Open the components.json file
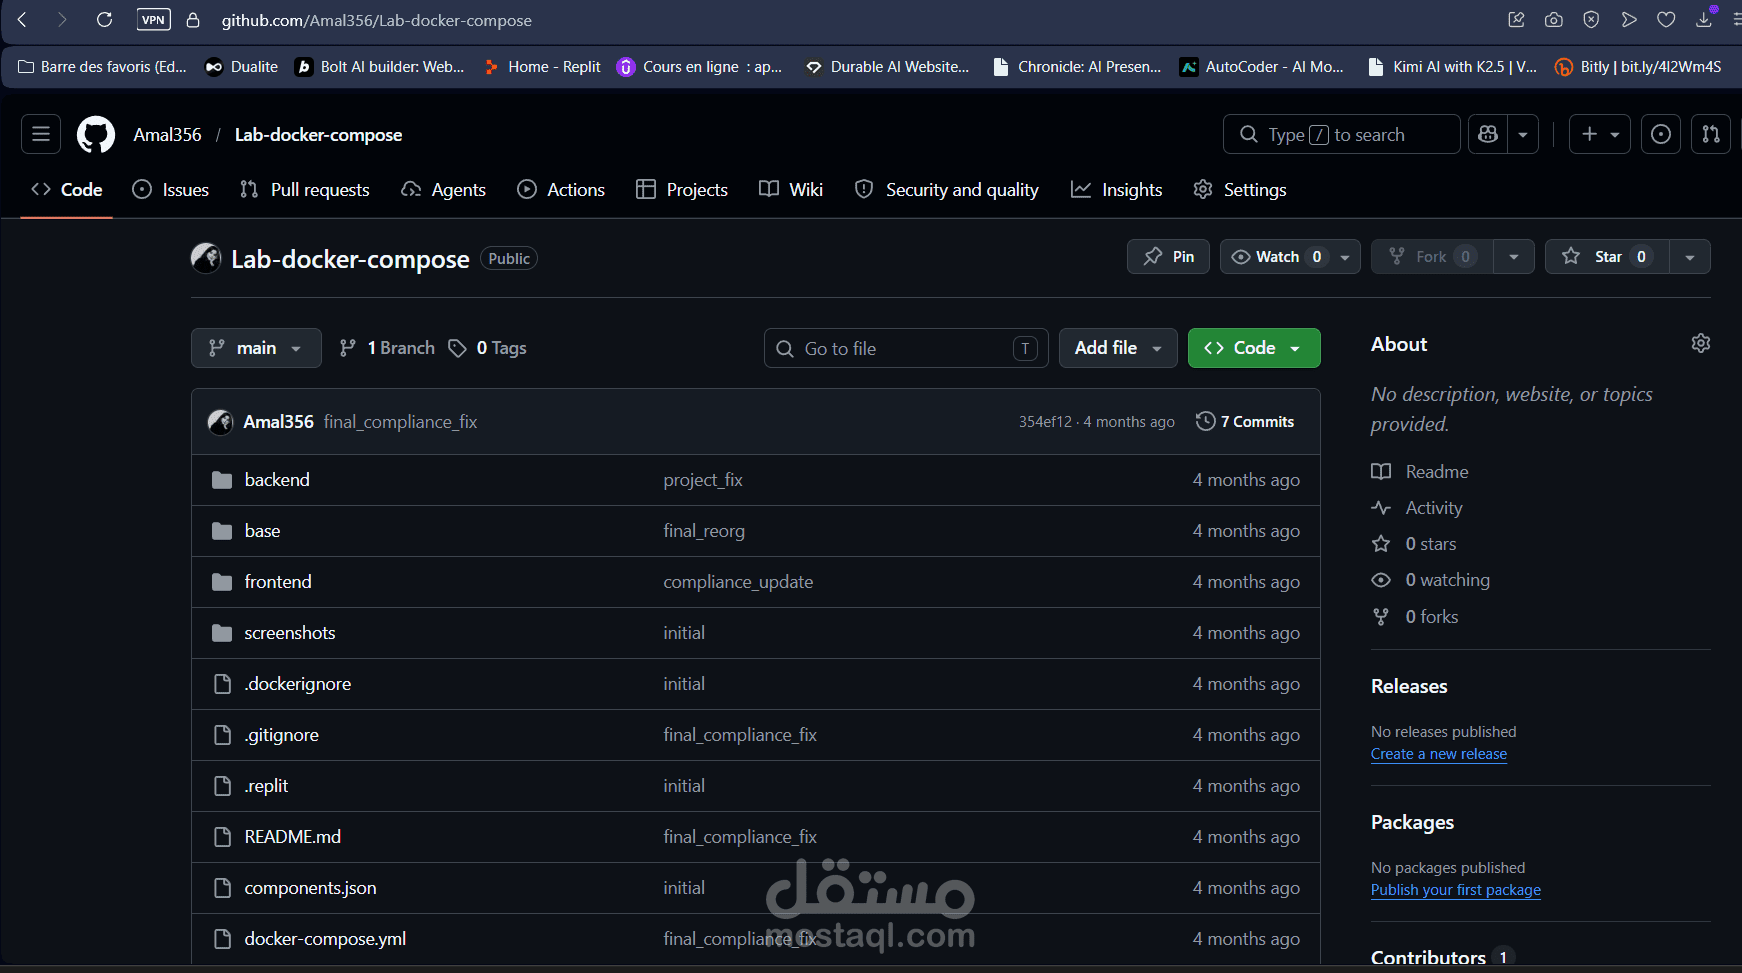Screen dimensions: 1742x973 pos(311,888)
